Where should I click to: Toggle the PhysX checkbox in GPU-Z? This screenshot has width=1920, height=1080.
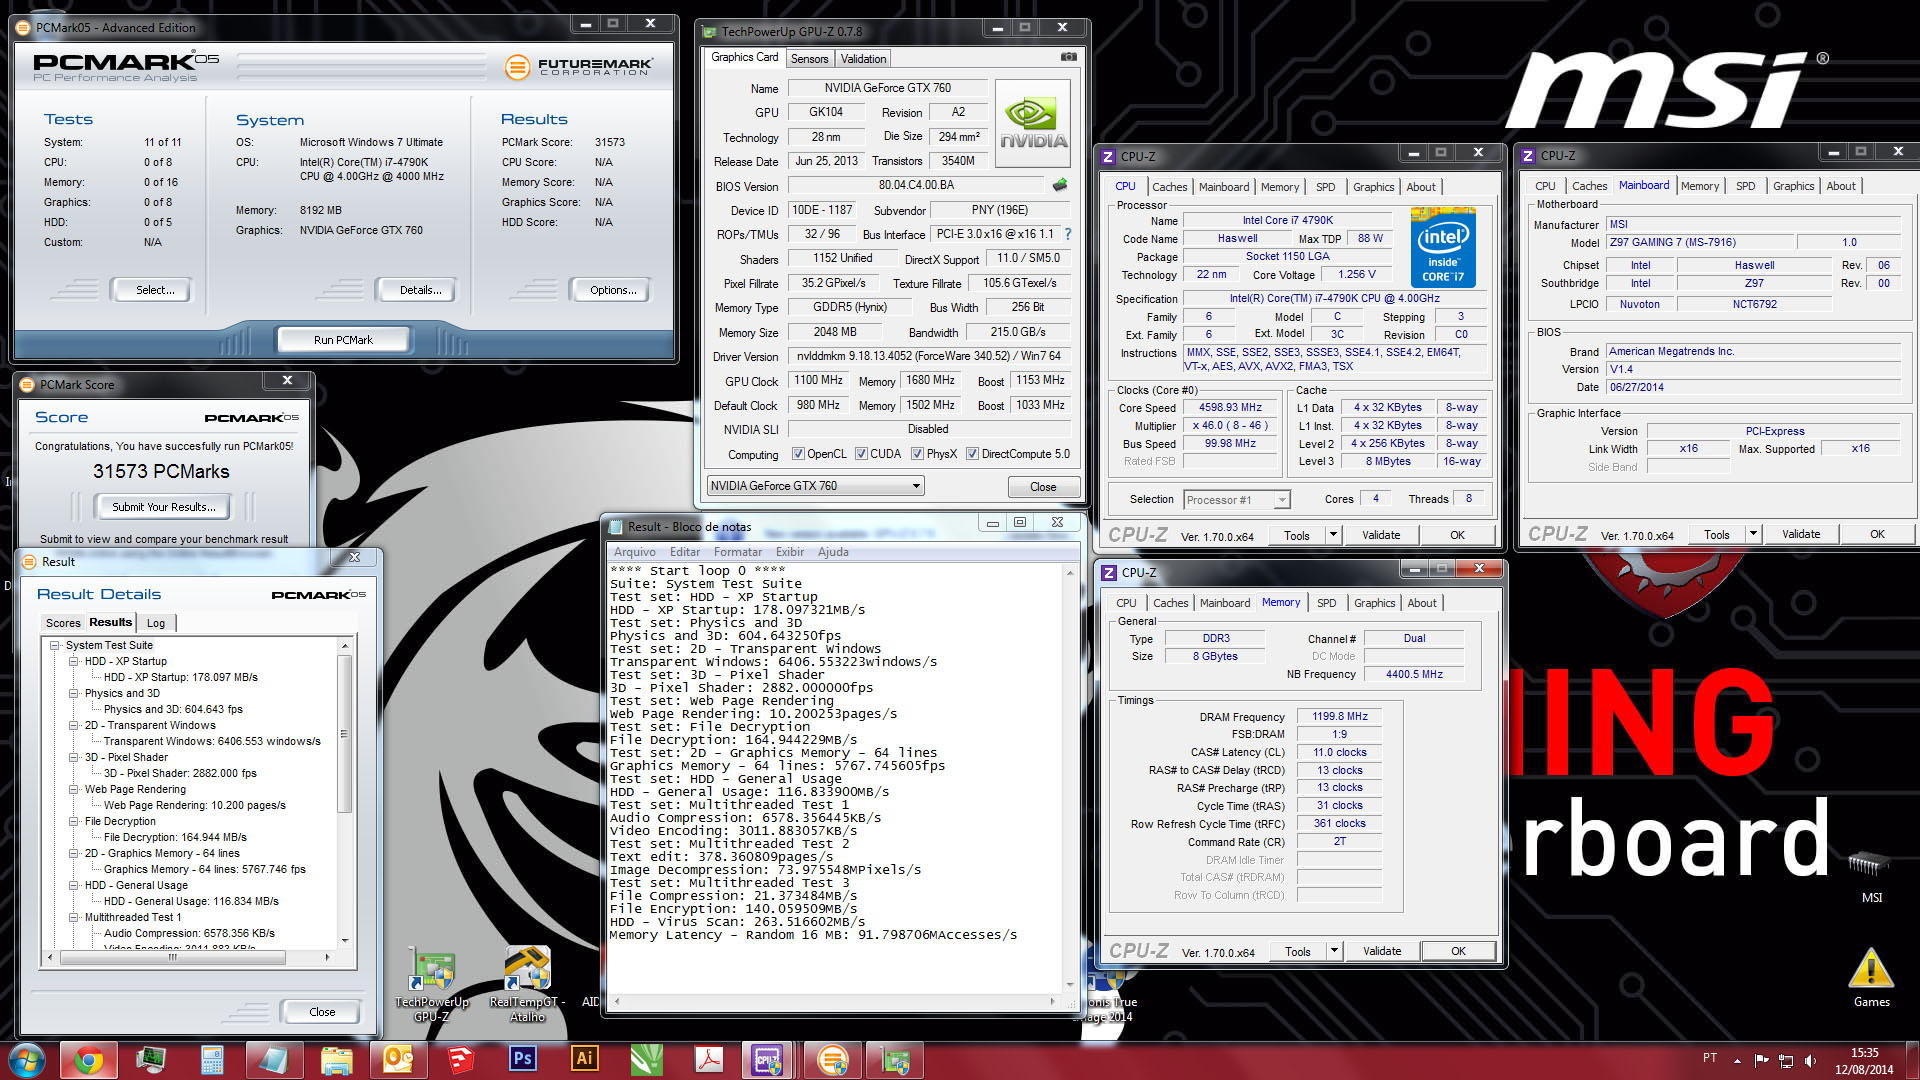click(917, 454)
